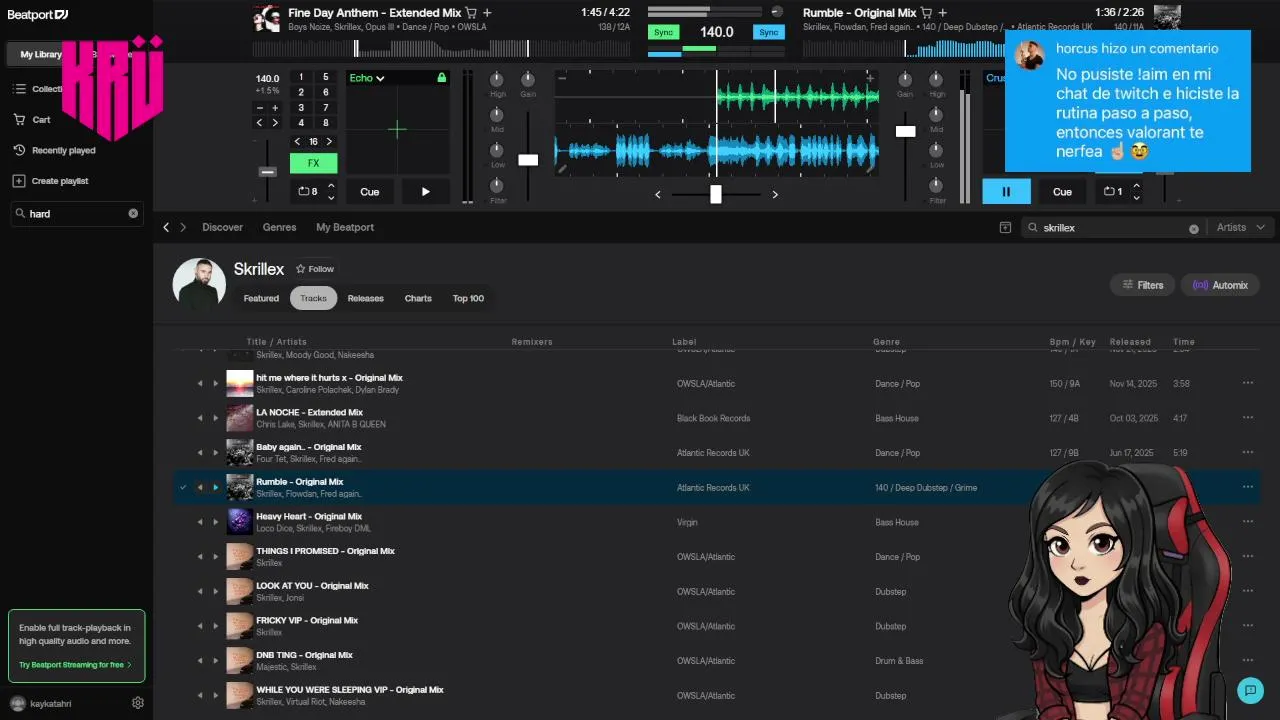Viewport: 1280px width, 720px height.
Task: Click plus icon next to Rumble deck title
Action: click(942, 13)
